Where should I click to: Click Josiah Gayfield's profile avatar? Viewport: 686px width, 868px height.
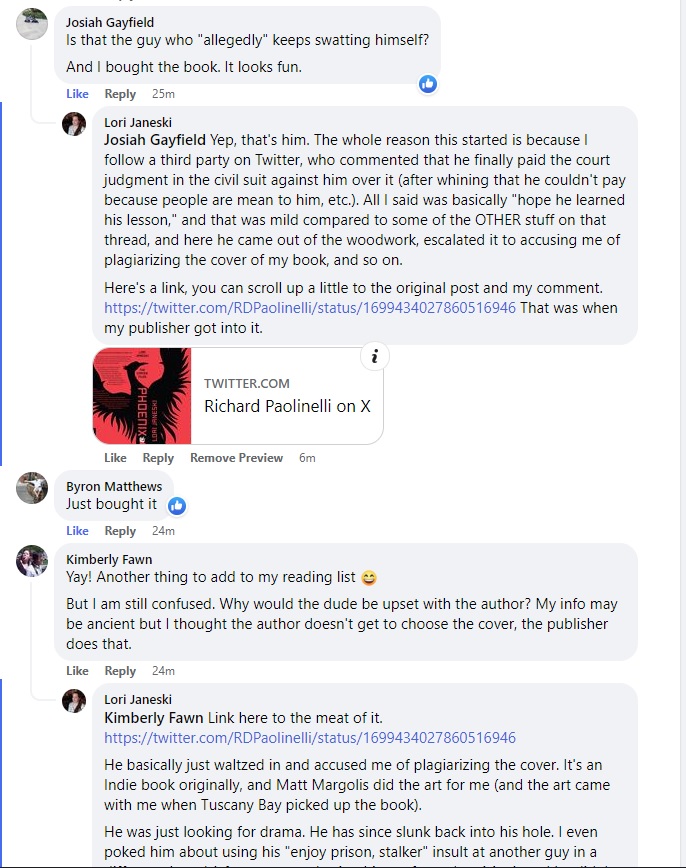point(32,23)
